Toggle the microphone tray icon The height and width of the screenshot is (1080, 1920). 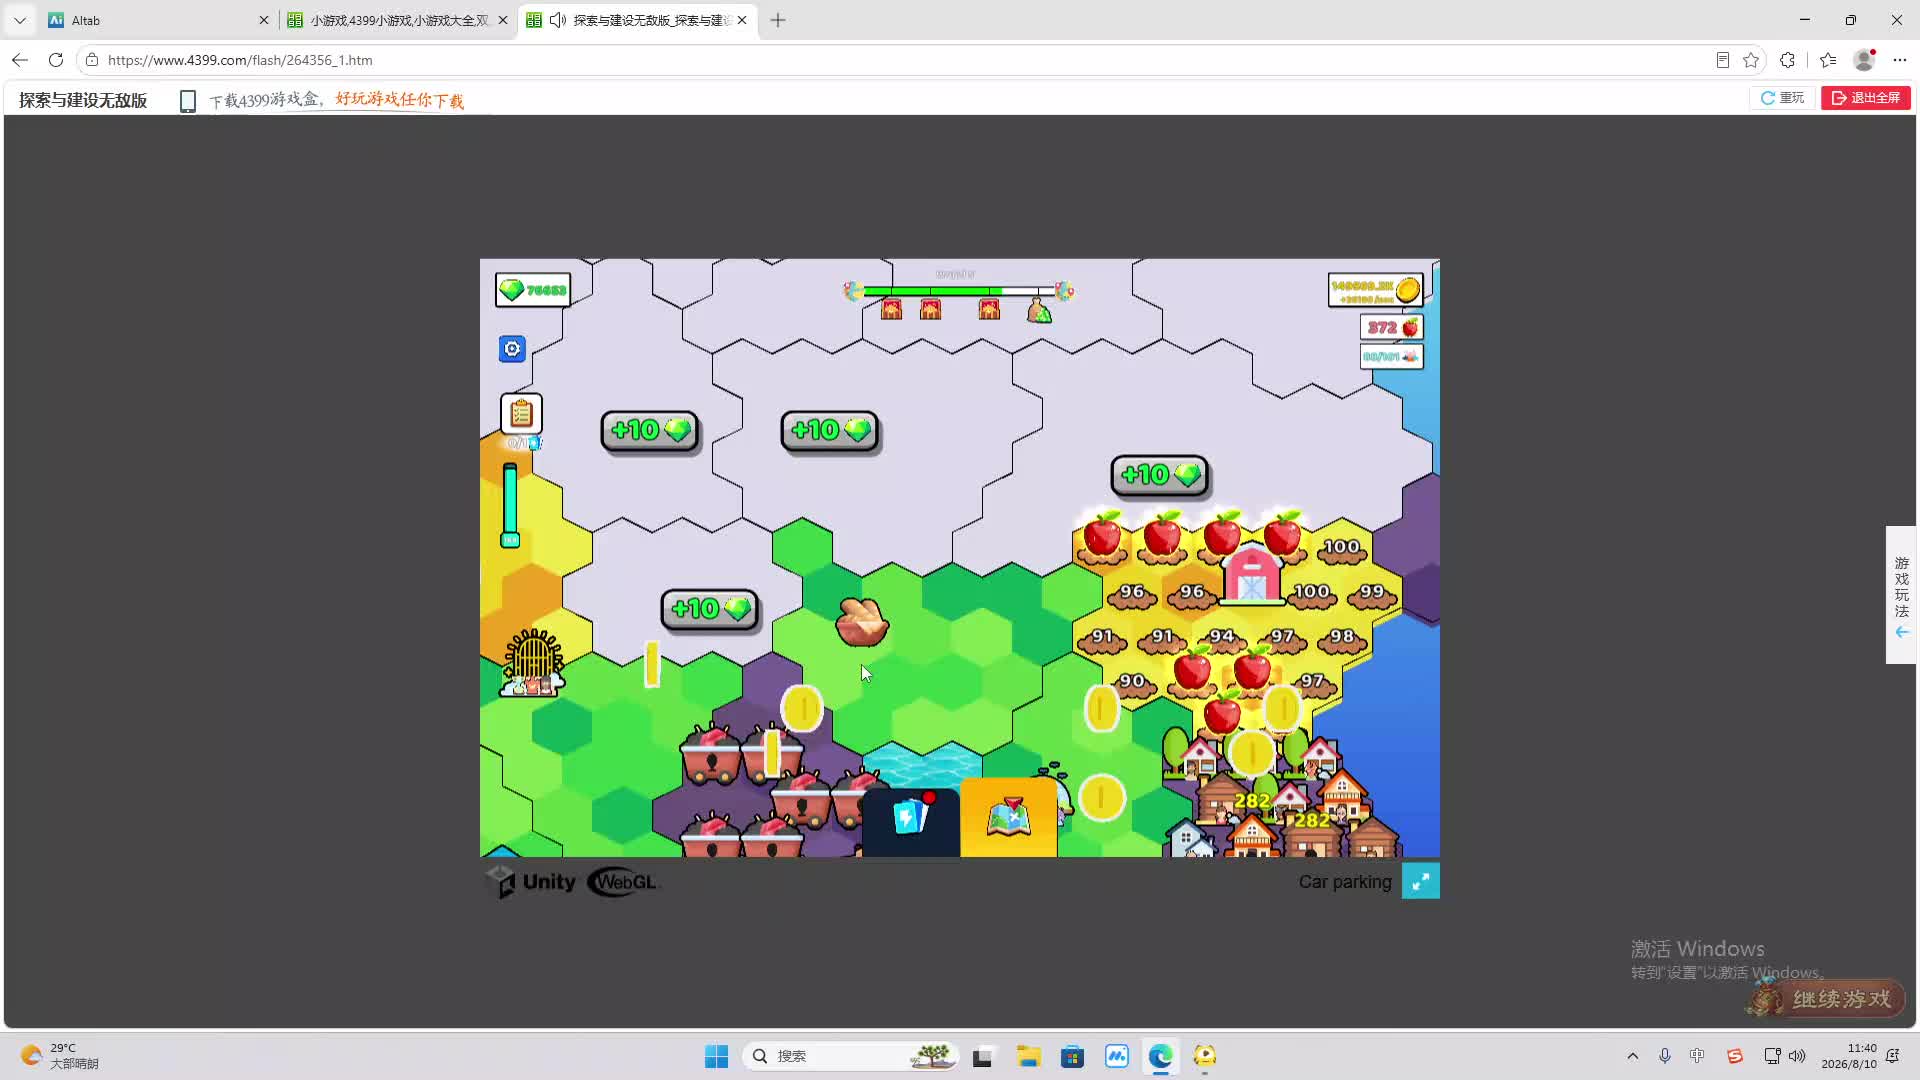[x=1665, y=1056]
